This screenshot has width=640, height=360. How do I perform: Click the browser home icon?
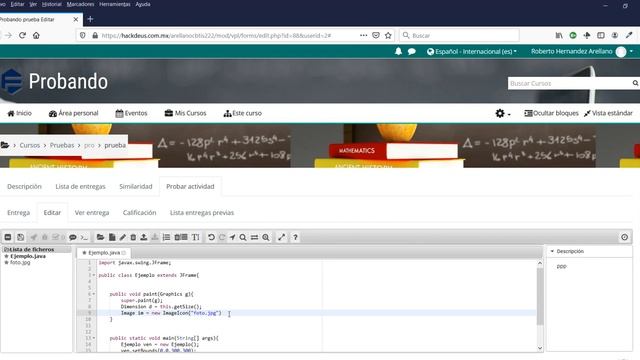click(x=36, y=36)
